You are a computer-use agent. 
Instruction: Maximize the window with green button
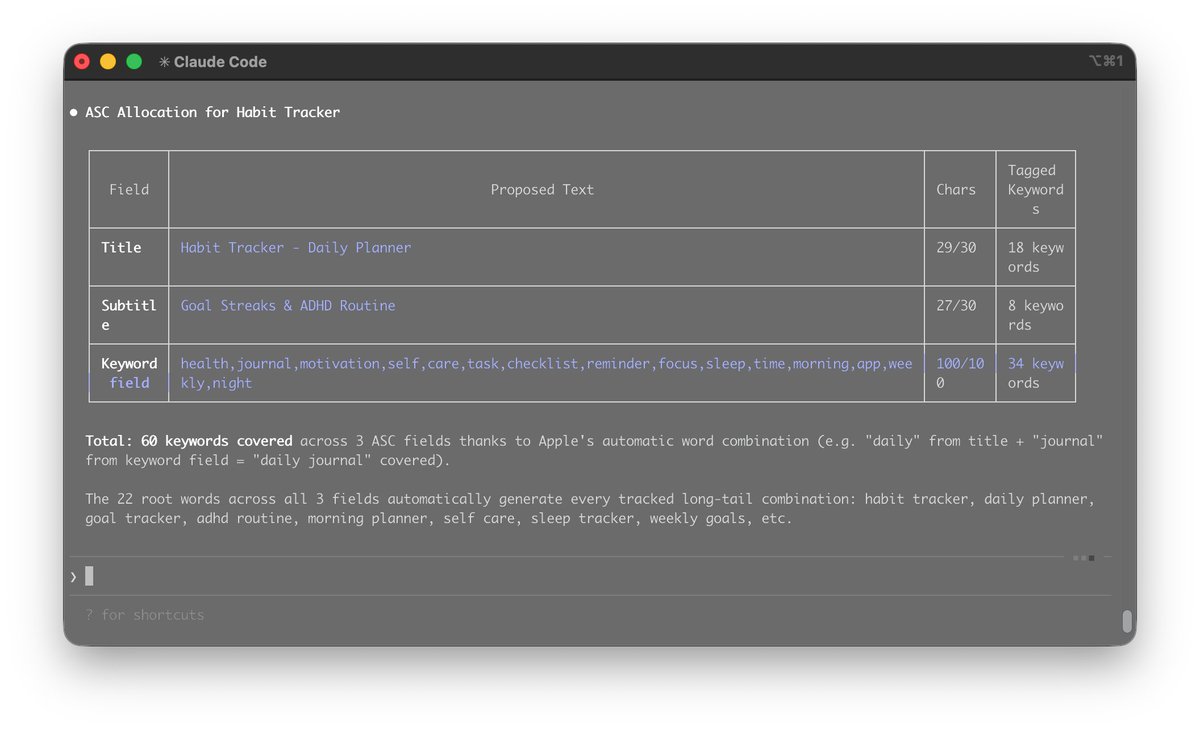point(134,62)
